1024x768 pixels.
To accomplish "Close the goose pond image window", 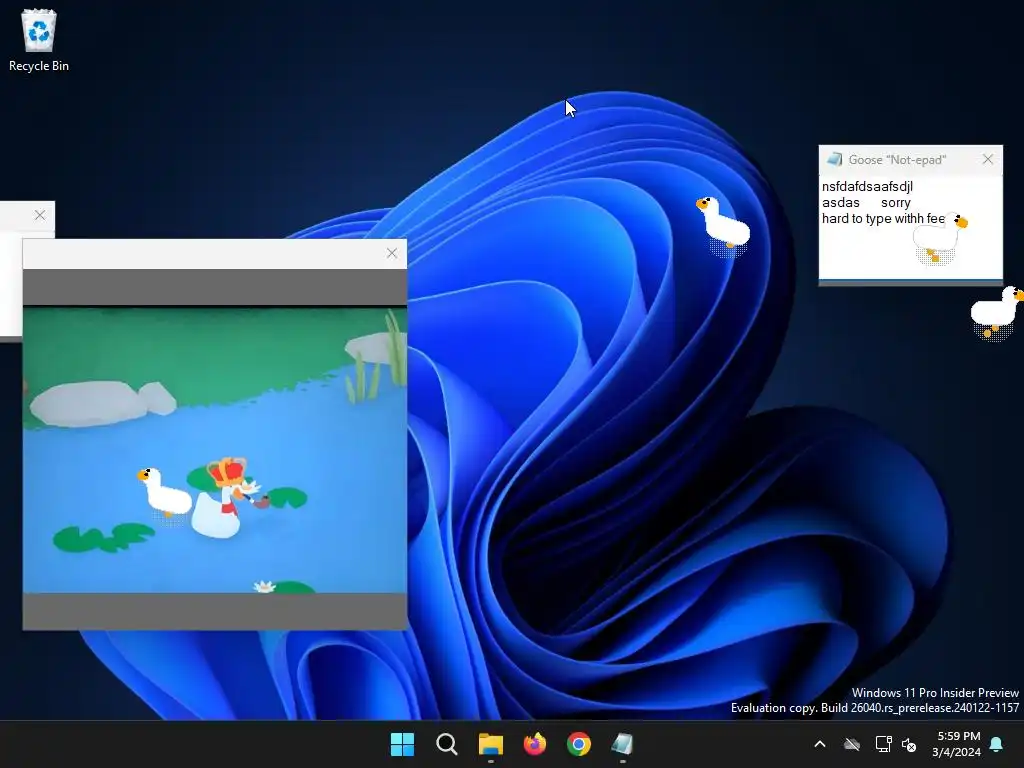I will click(x=392, y=253).
